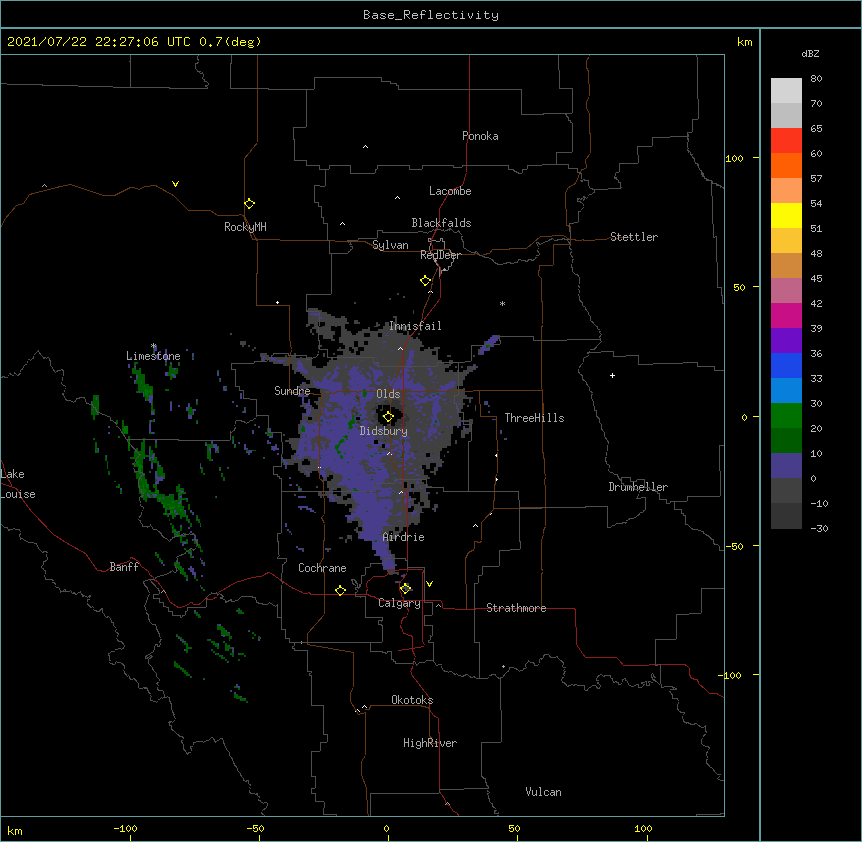Click the km unit label beside the timestamp row

(744, 42)
